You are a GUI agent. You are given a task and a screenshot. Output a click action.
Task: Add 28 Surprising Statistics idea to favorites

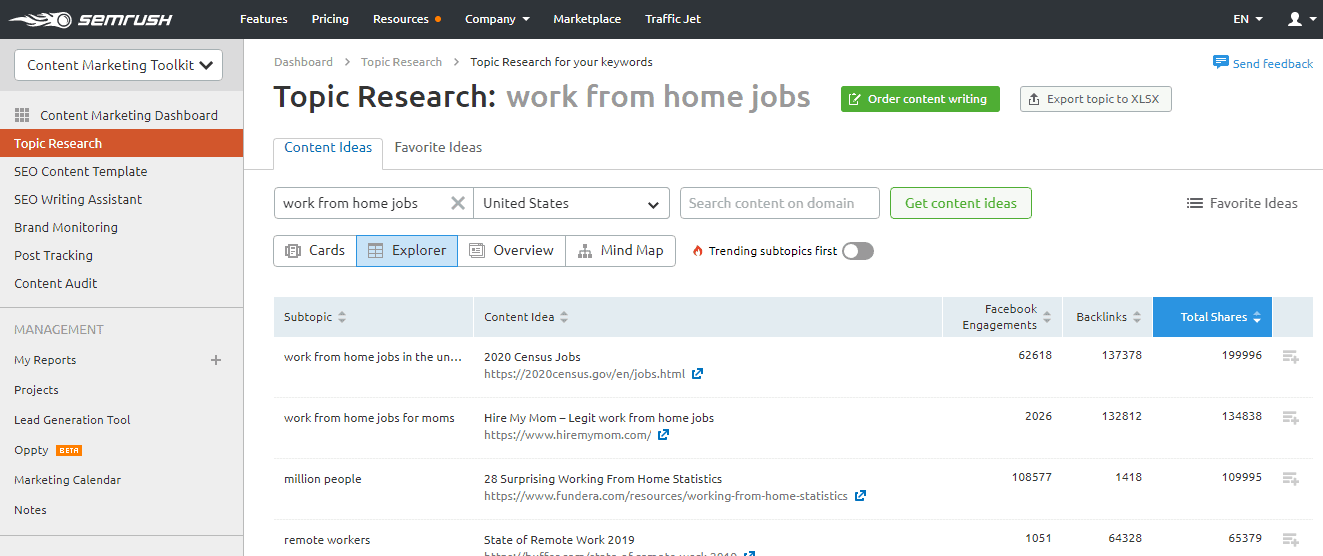(1290, 479)
